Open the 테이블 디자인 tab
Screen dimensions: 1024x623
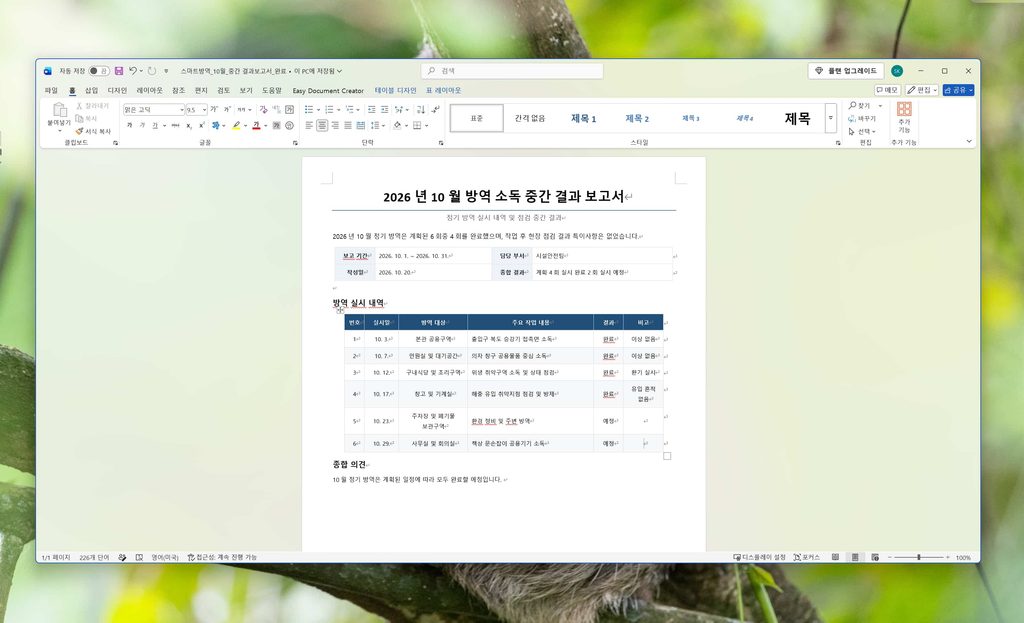395,90
